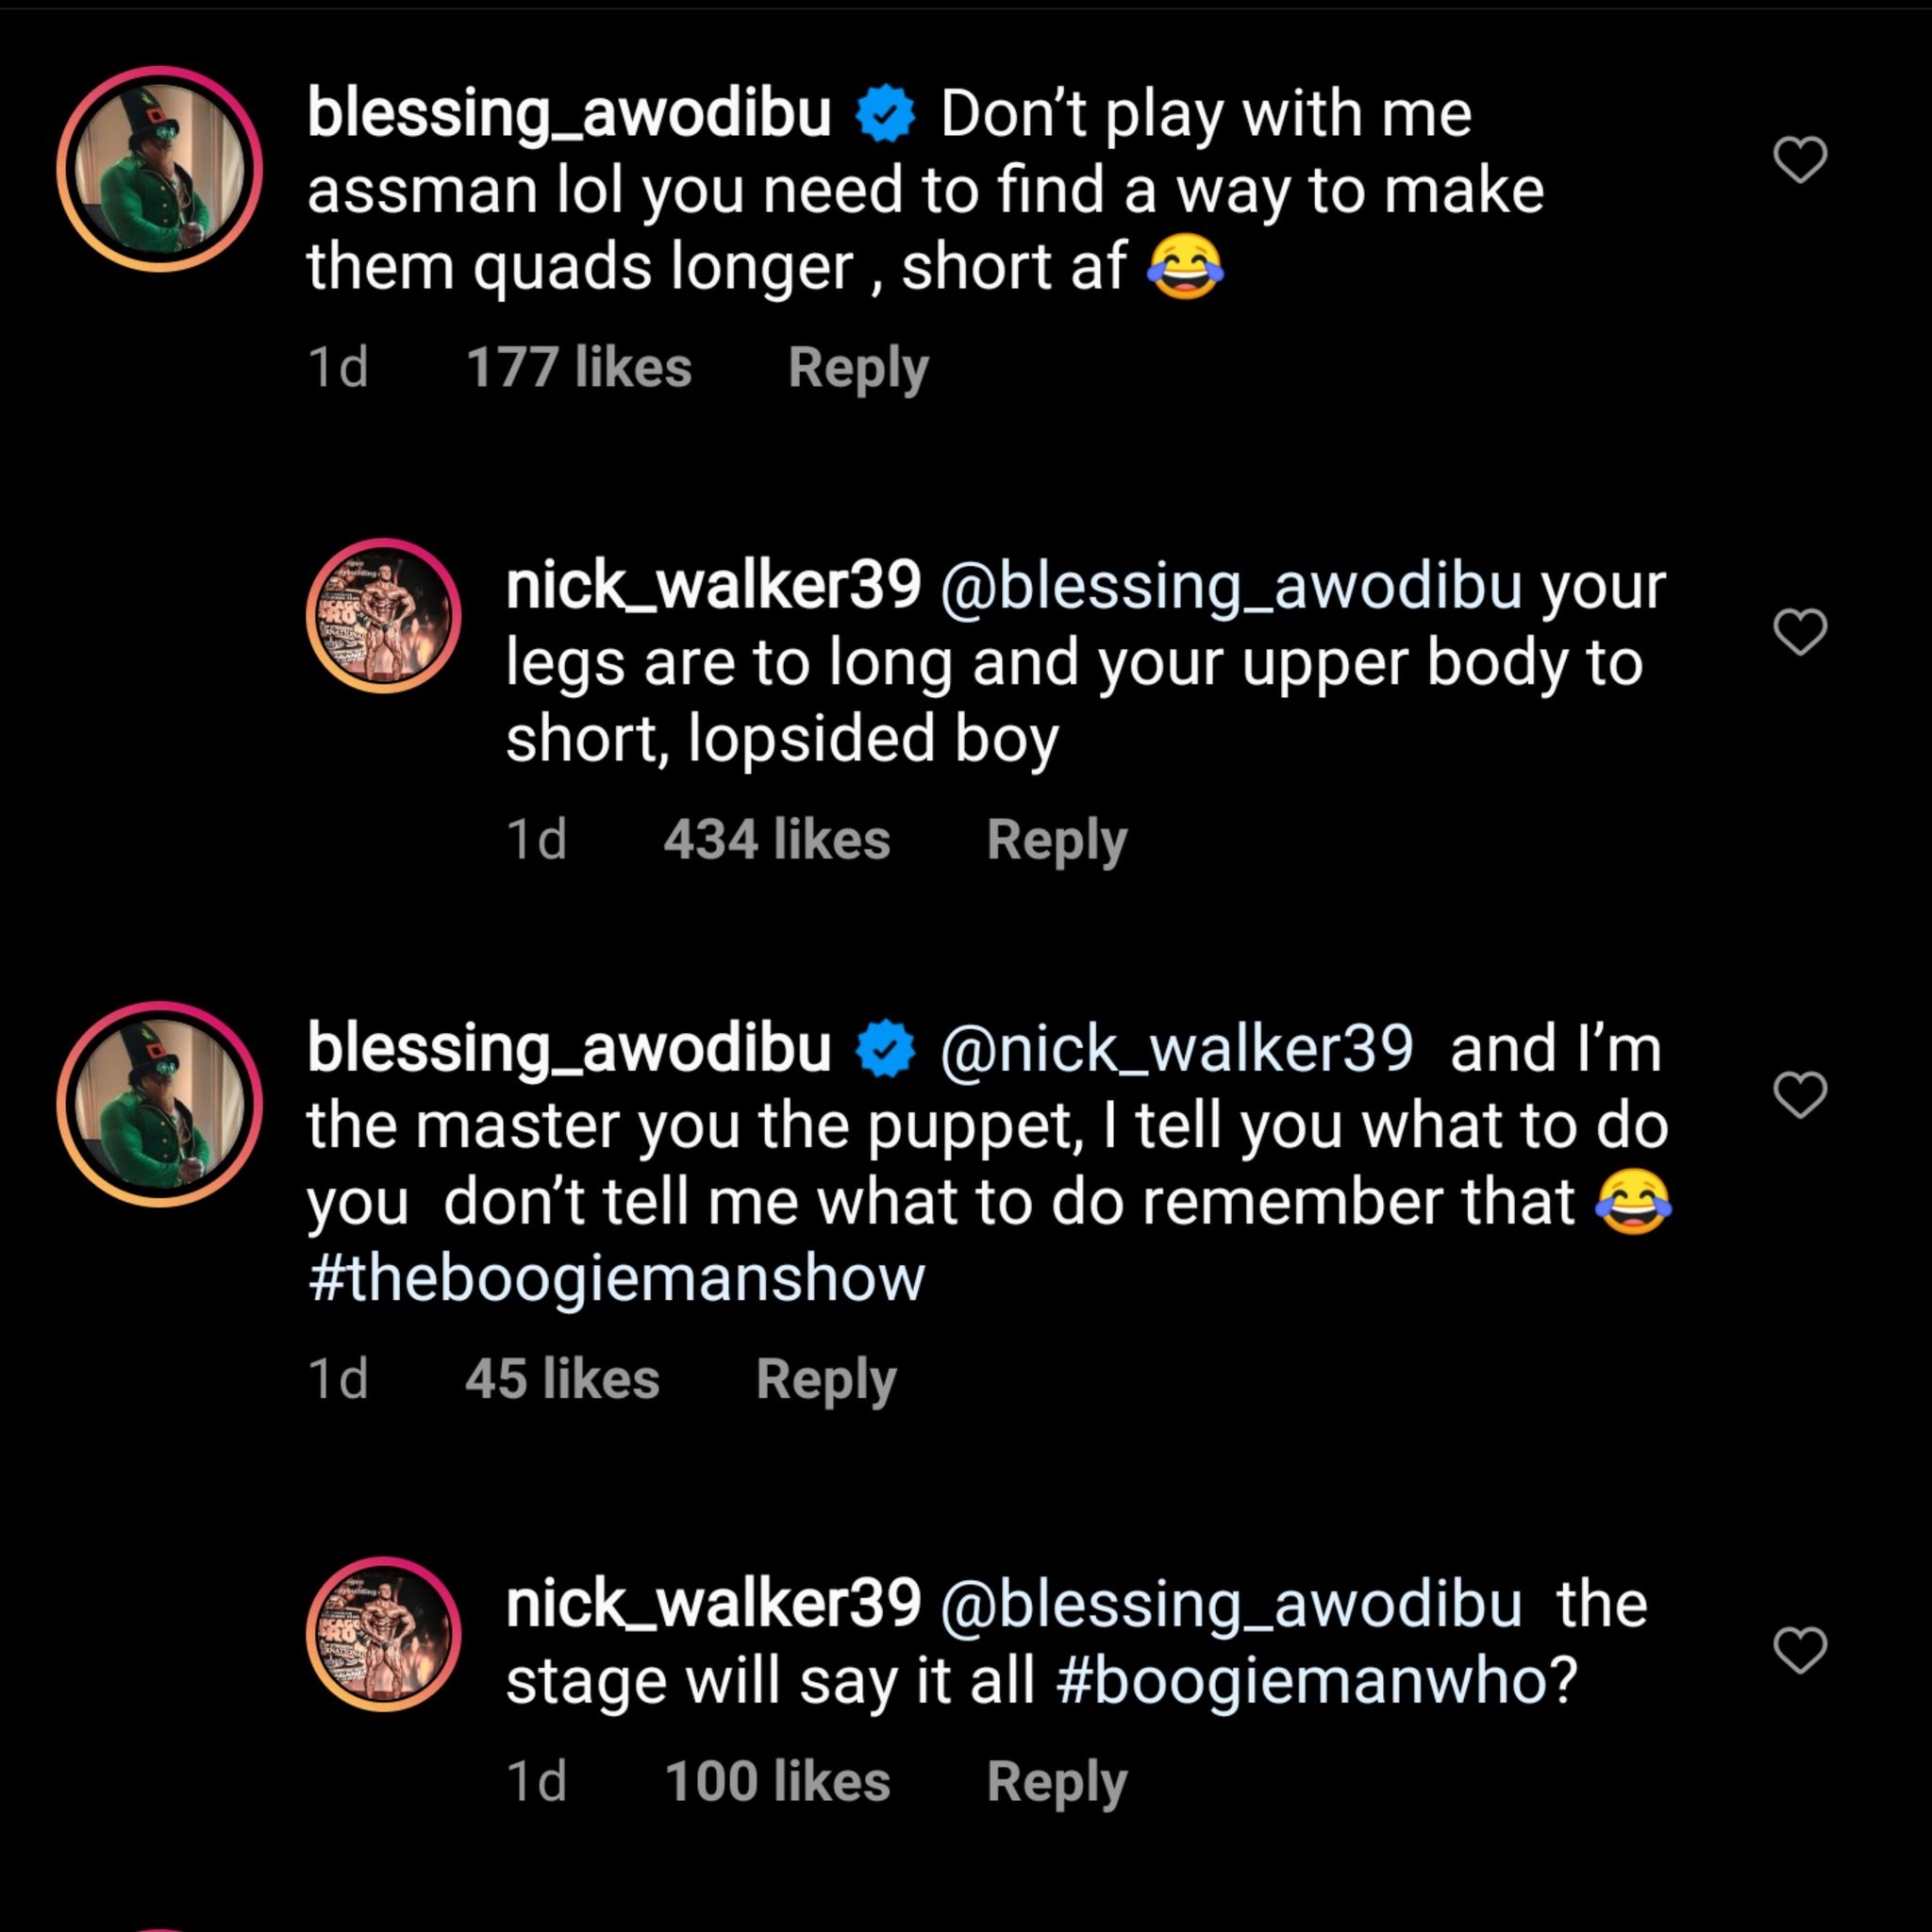Like the 'master you the puppet' comment
The width and height of the screenshot is (1932, 1932).
1800,1094
